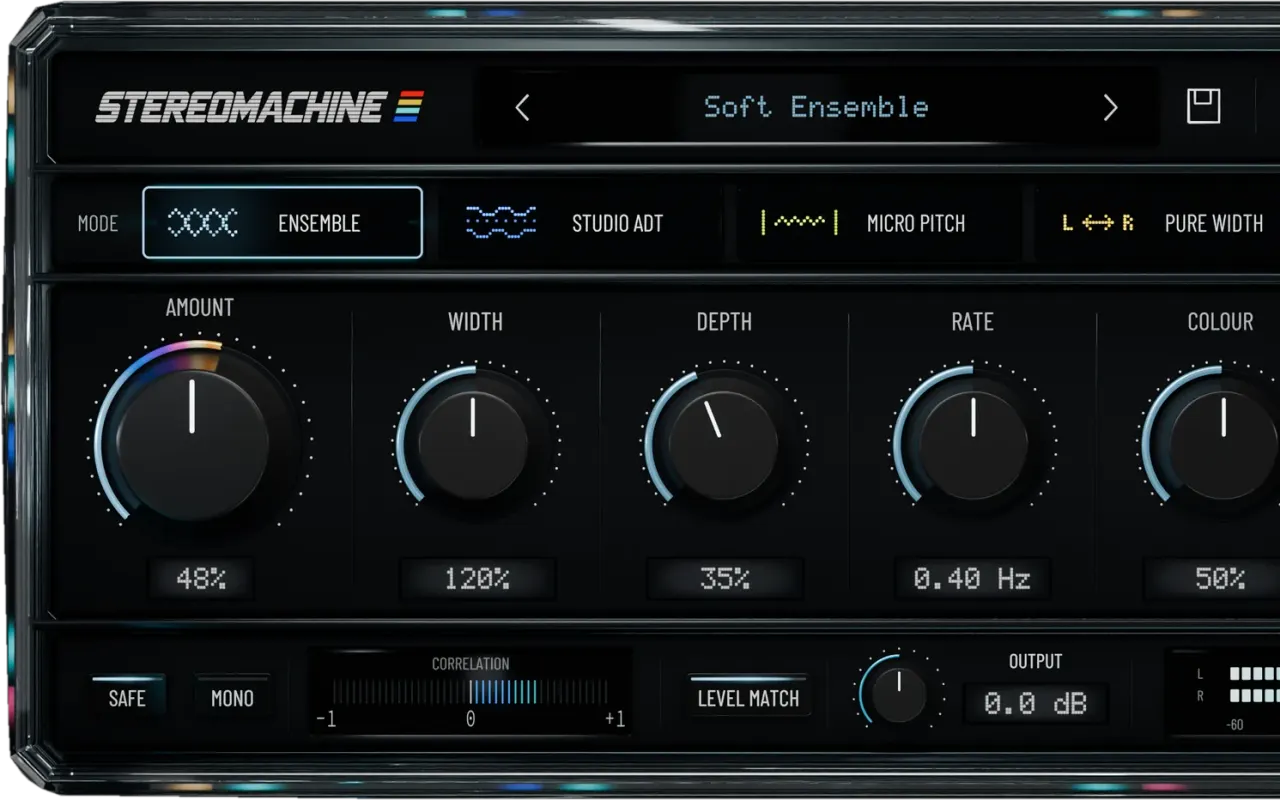
Task: Click the Output value field showing 0.0 dB
Action: tap(1035, 704)
